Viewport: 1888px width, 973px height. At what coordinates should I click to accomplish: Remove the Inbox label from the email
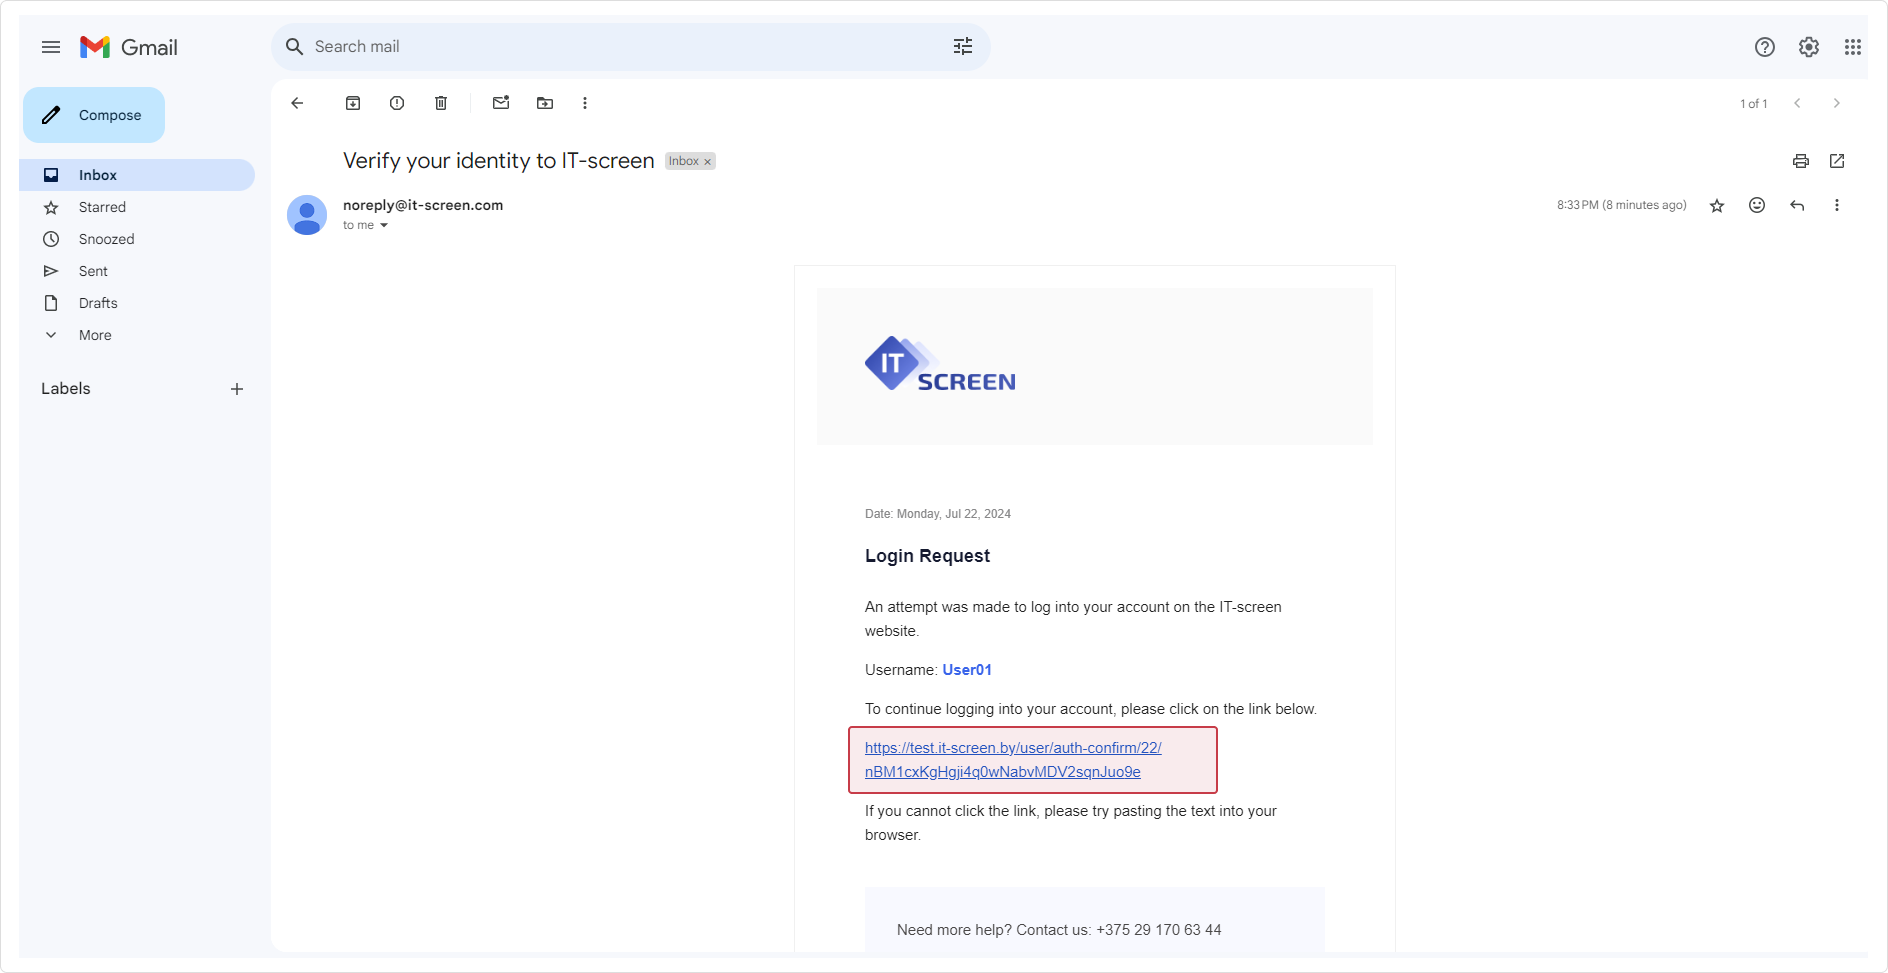coord(707,160)
